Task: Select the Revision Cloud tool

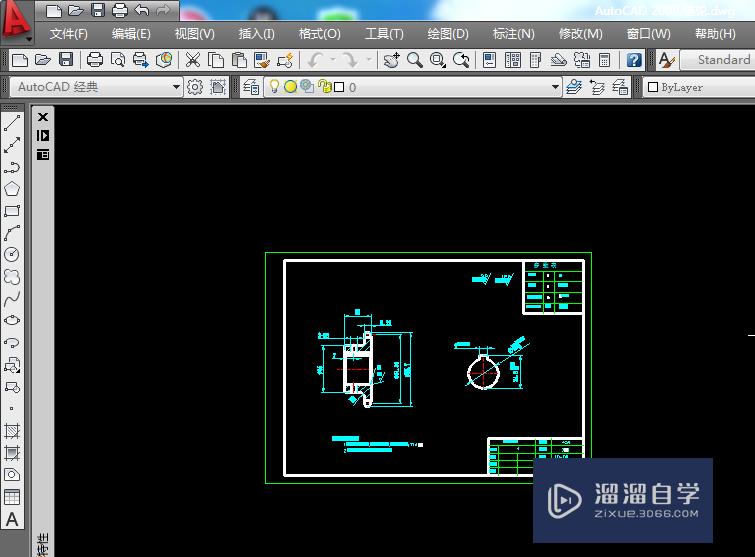Action: click(x=12, y=277)
